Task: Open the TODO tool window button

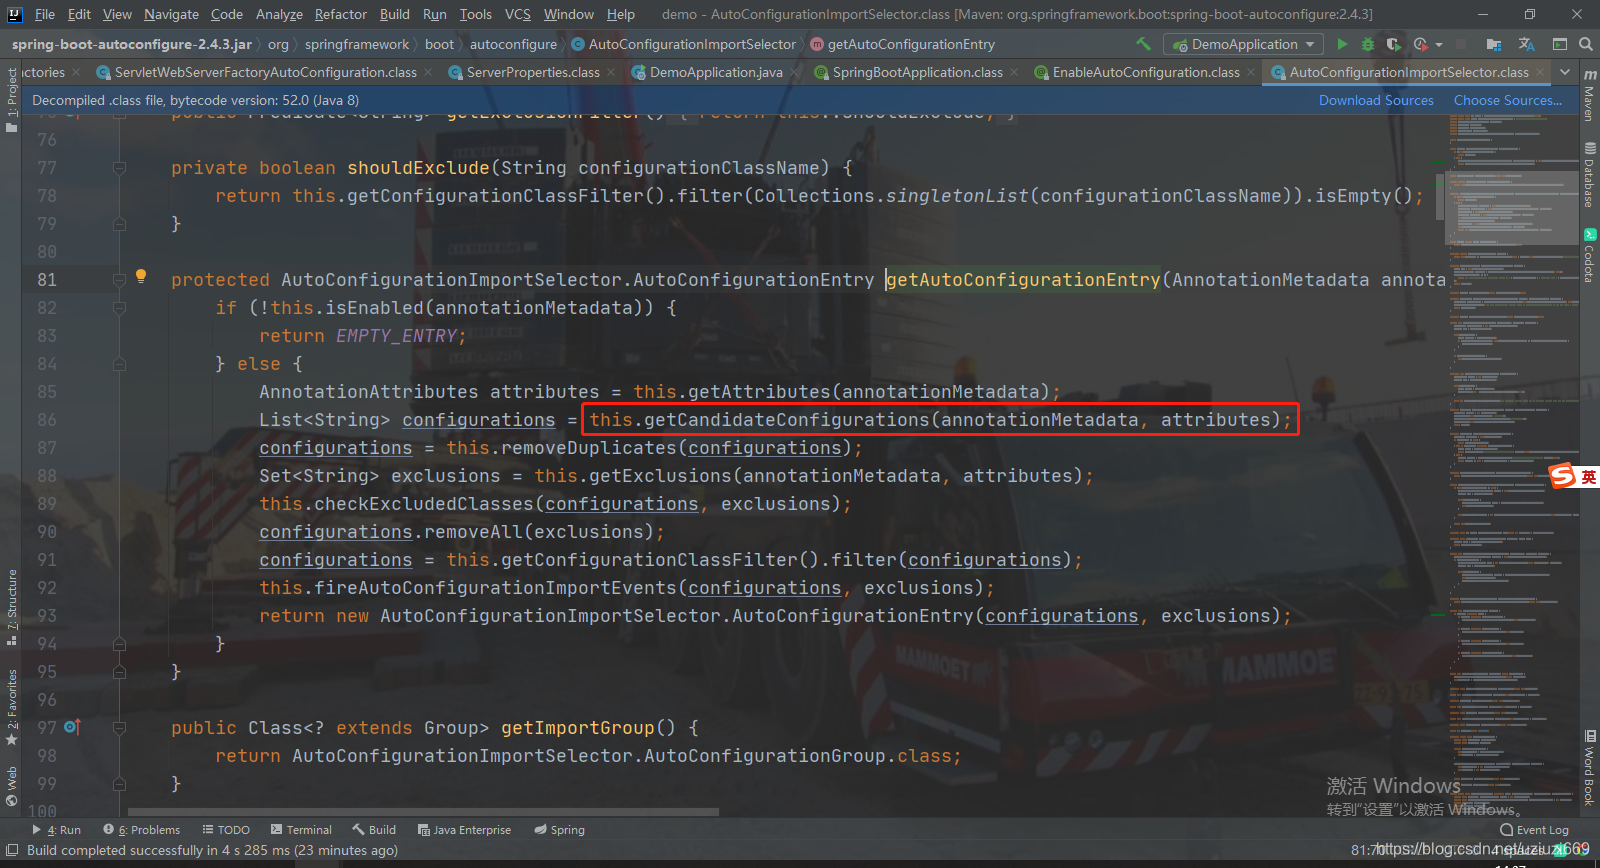Action: (226, 830)
